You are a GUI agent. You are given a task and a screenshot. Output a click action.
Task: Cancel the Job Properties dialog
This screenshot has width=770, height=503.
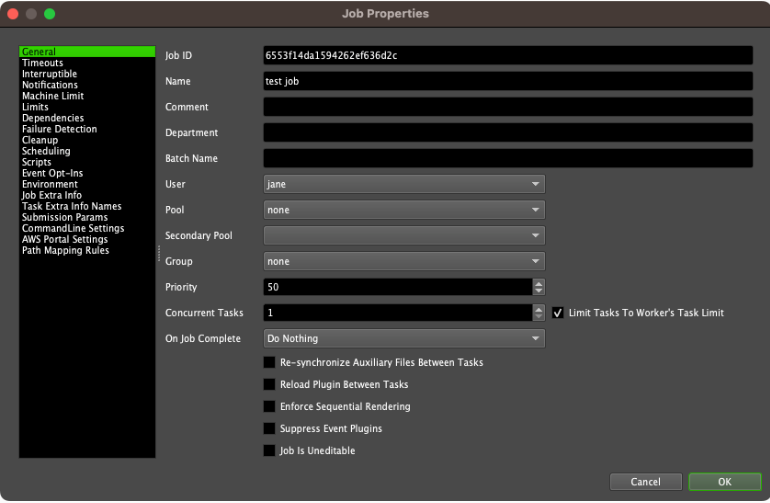coord(646,482)
